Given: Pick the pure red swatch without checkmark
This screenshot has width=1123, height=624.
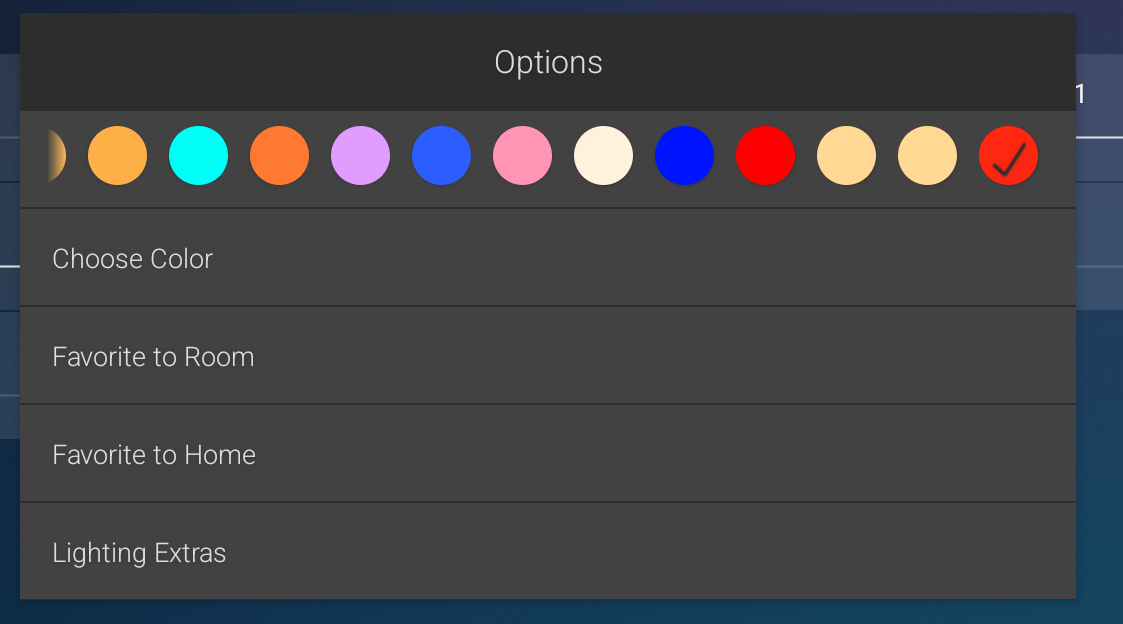Looking at the screenshot, I should (765, 156).
